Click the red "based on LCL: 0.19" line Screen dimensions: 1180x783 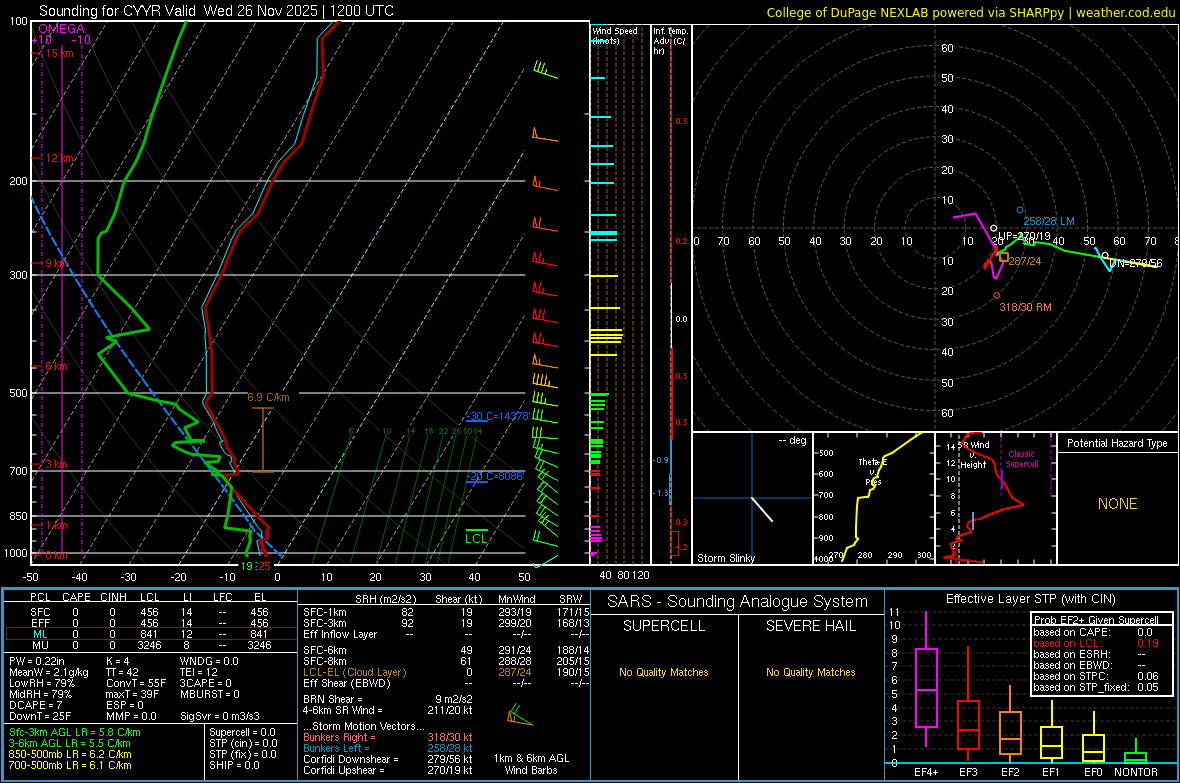(x=1096, y=643)
